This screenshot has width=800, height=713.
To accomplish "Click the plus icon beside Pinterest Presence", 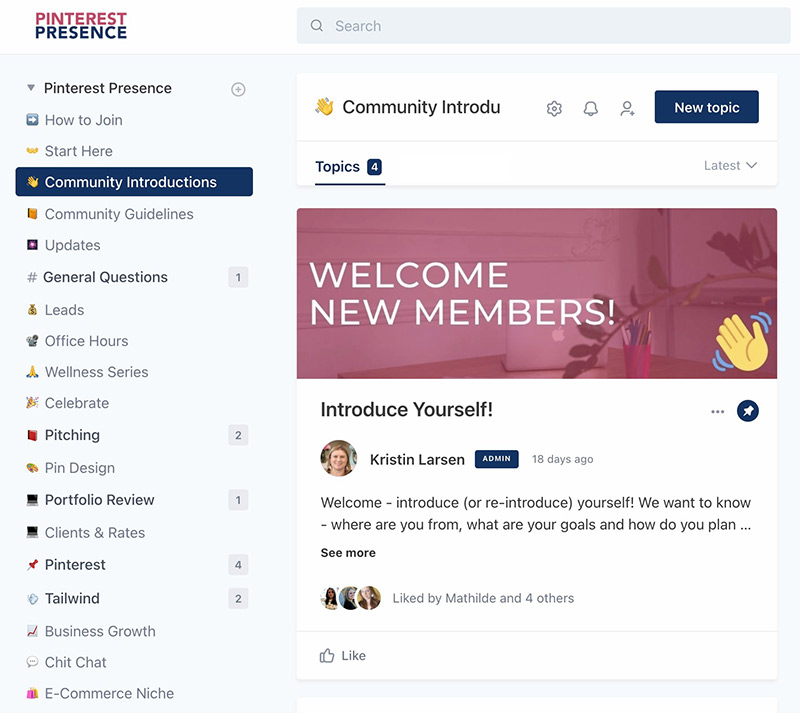I will [x=238, y=89].
